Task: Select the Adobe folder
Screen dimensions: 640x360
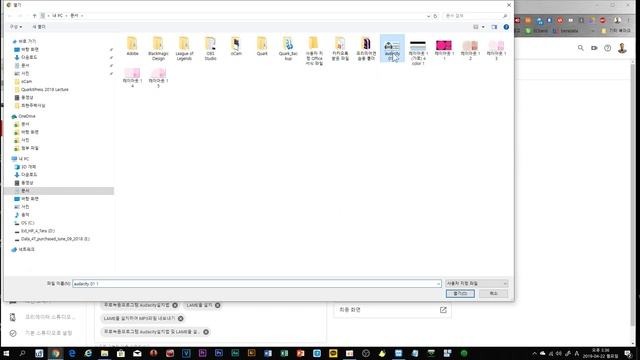Action: point(132,46)
